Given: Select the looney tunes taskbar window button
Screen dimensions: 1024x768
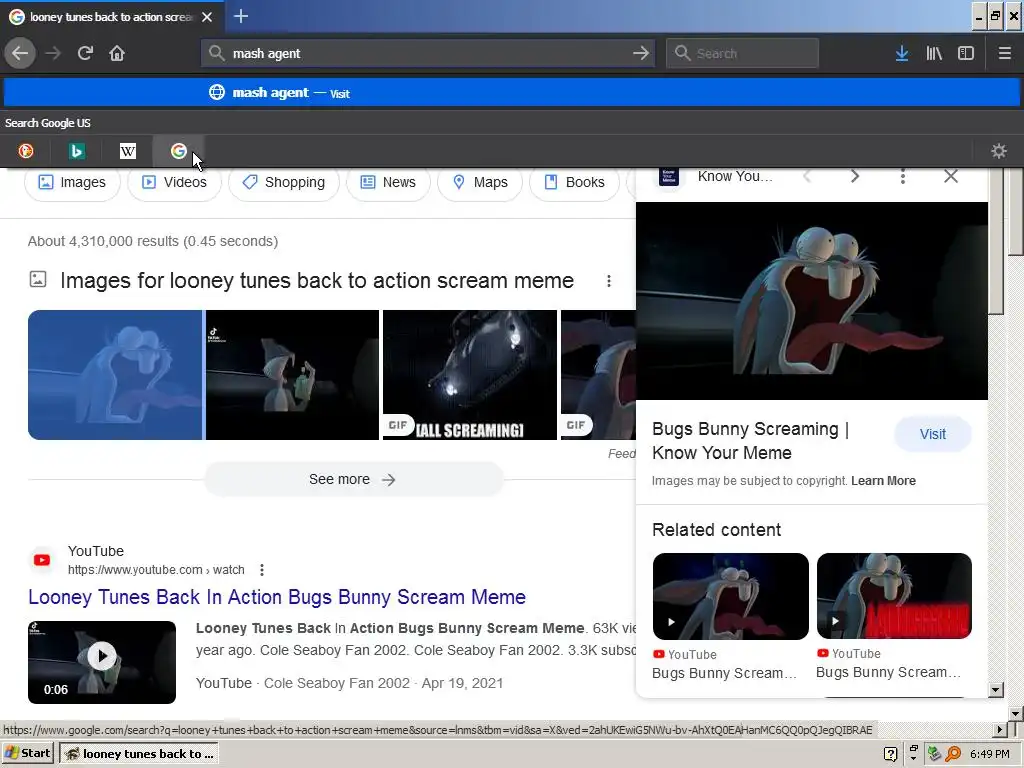Looking at the screenshot, I should click(140, 754).
